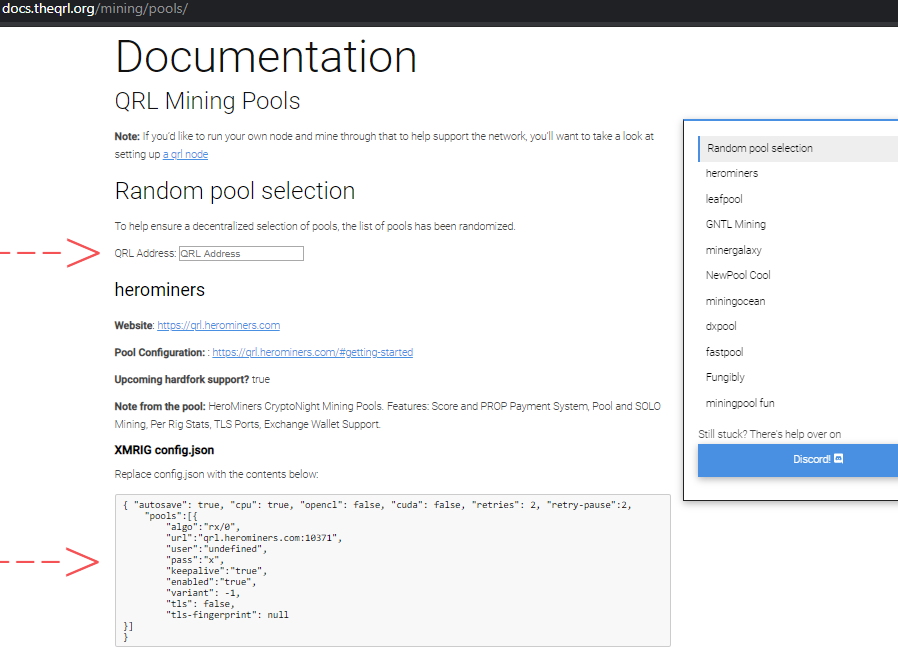Go to GNTL Mining sidebar entry

(x=736, y=224)
